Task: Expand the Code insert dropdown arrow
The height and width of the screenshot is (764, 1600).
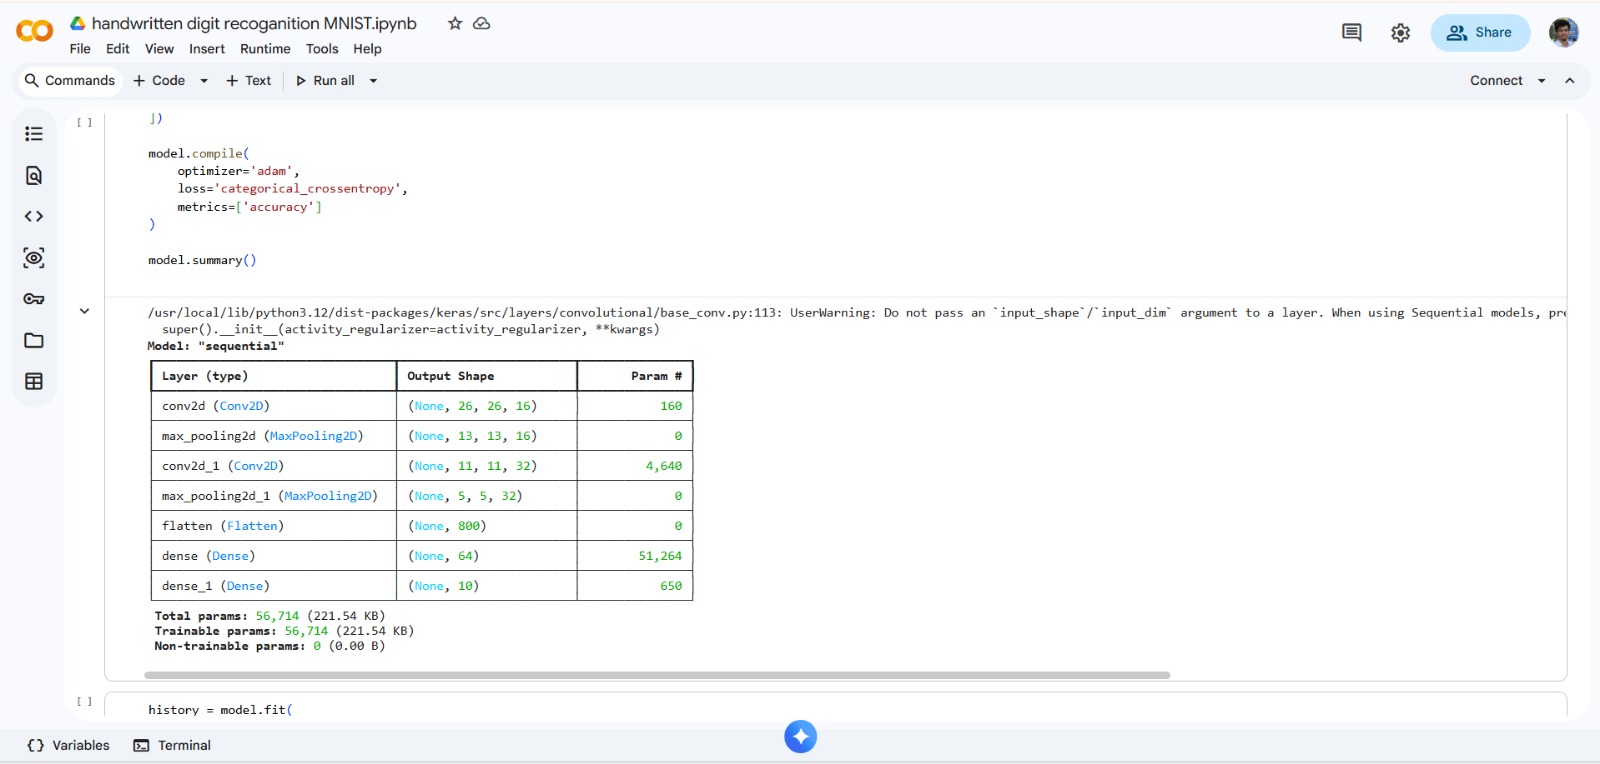Action: tap(204, 81)
